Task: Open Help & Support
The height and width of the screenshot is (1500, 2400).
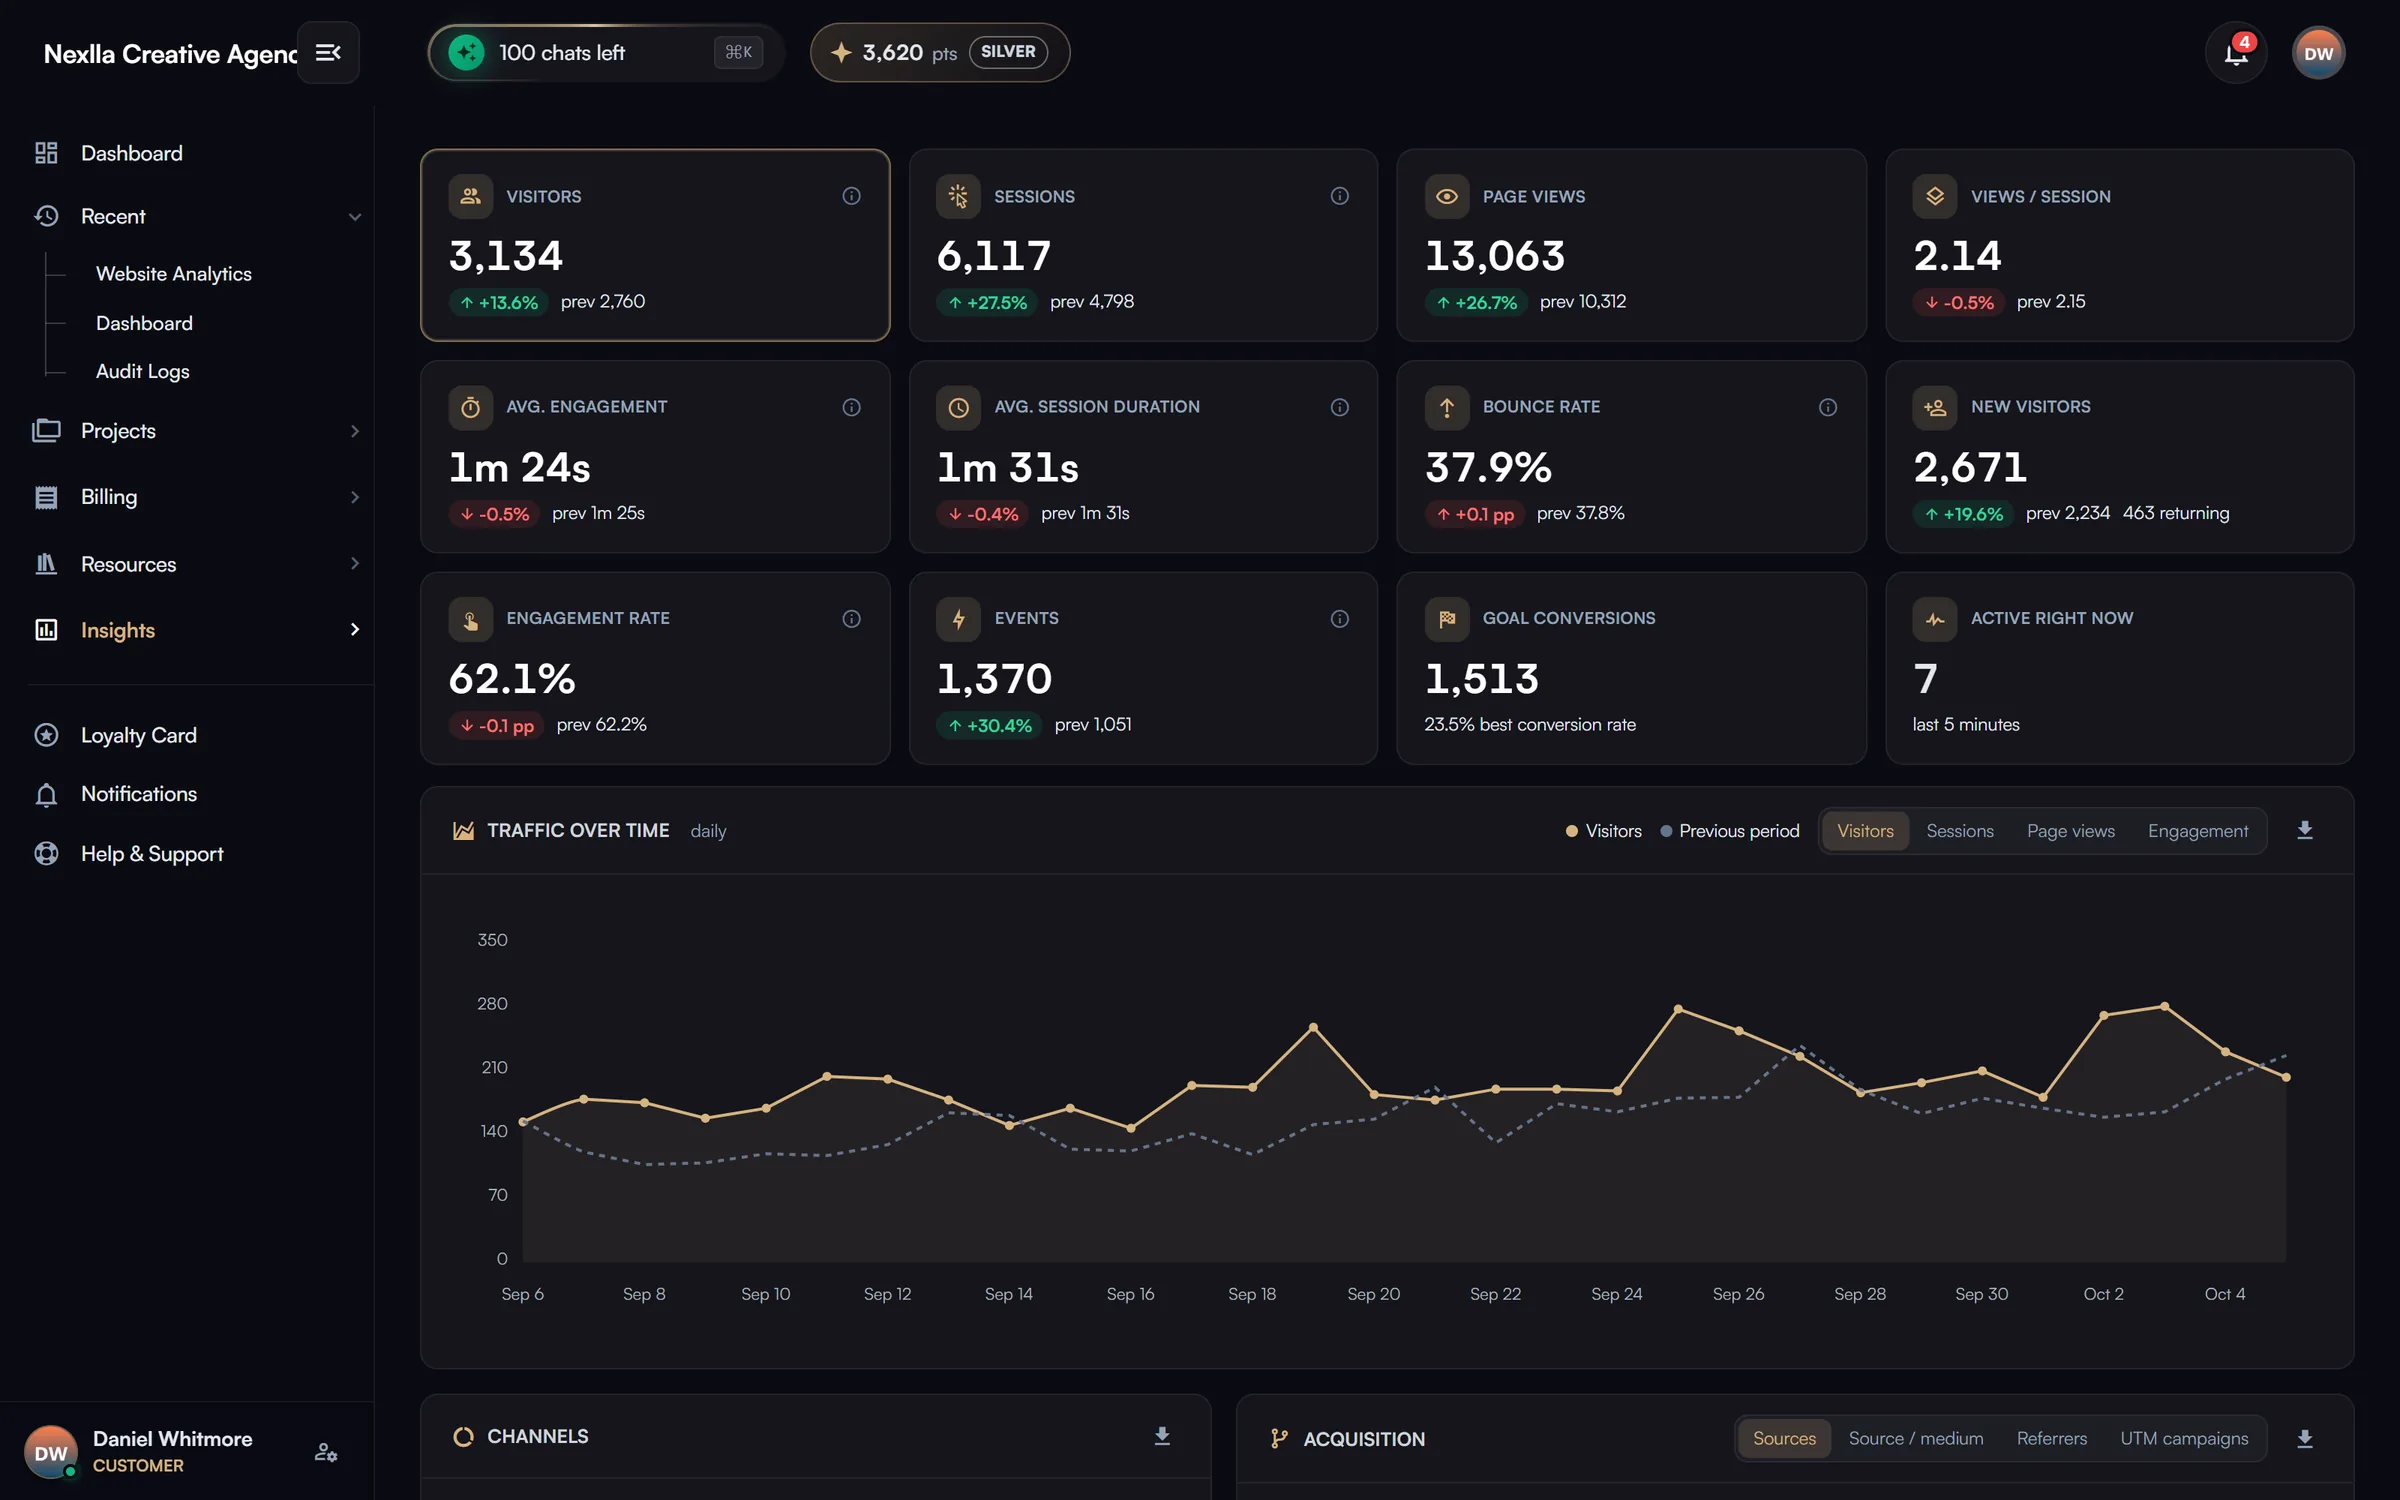Action: click(x=151, y=854)
